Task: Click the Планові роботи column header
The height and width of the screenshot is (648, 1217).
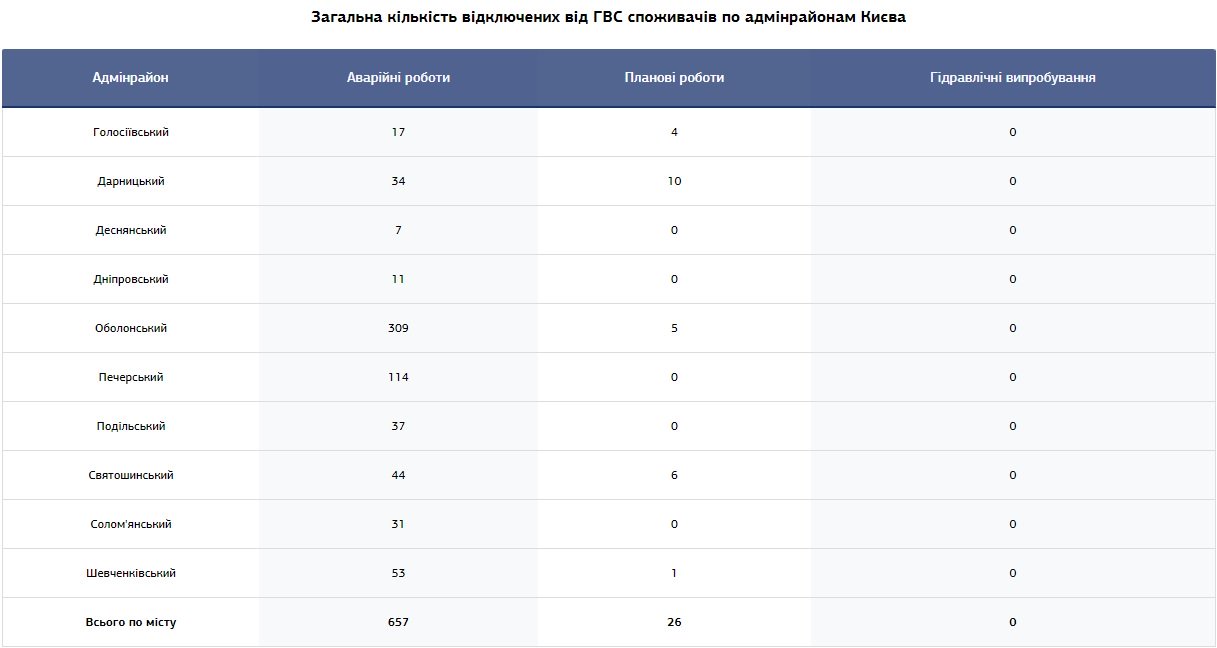Action: [674, 78]
